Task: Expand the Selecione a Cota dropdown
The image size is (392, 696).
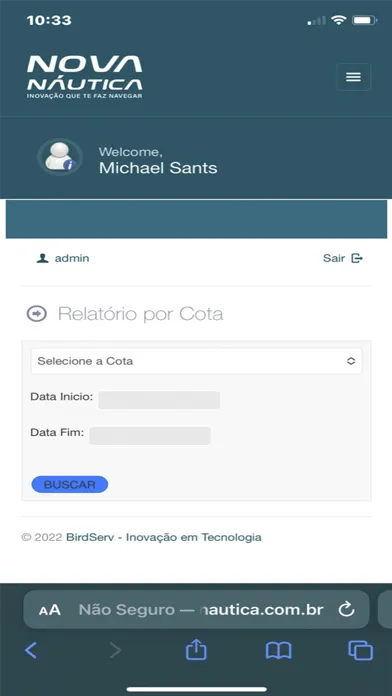Action: (x=196, y=361)
